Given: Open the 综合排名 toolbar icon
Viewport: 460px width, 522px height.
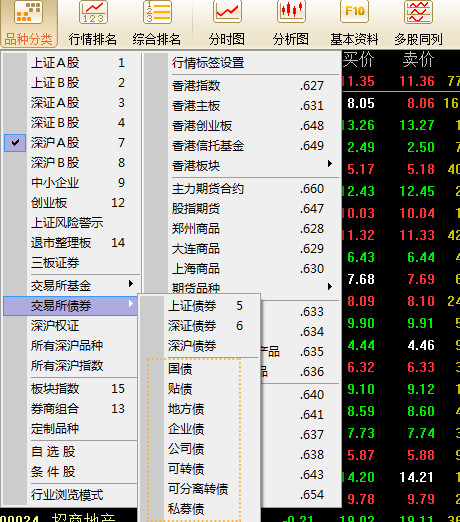Looking at the screenshot, I should pos(157,24).
